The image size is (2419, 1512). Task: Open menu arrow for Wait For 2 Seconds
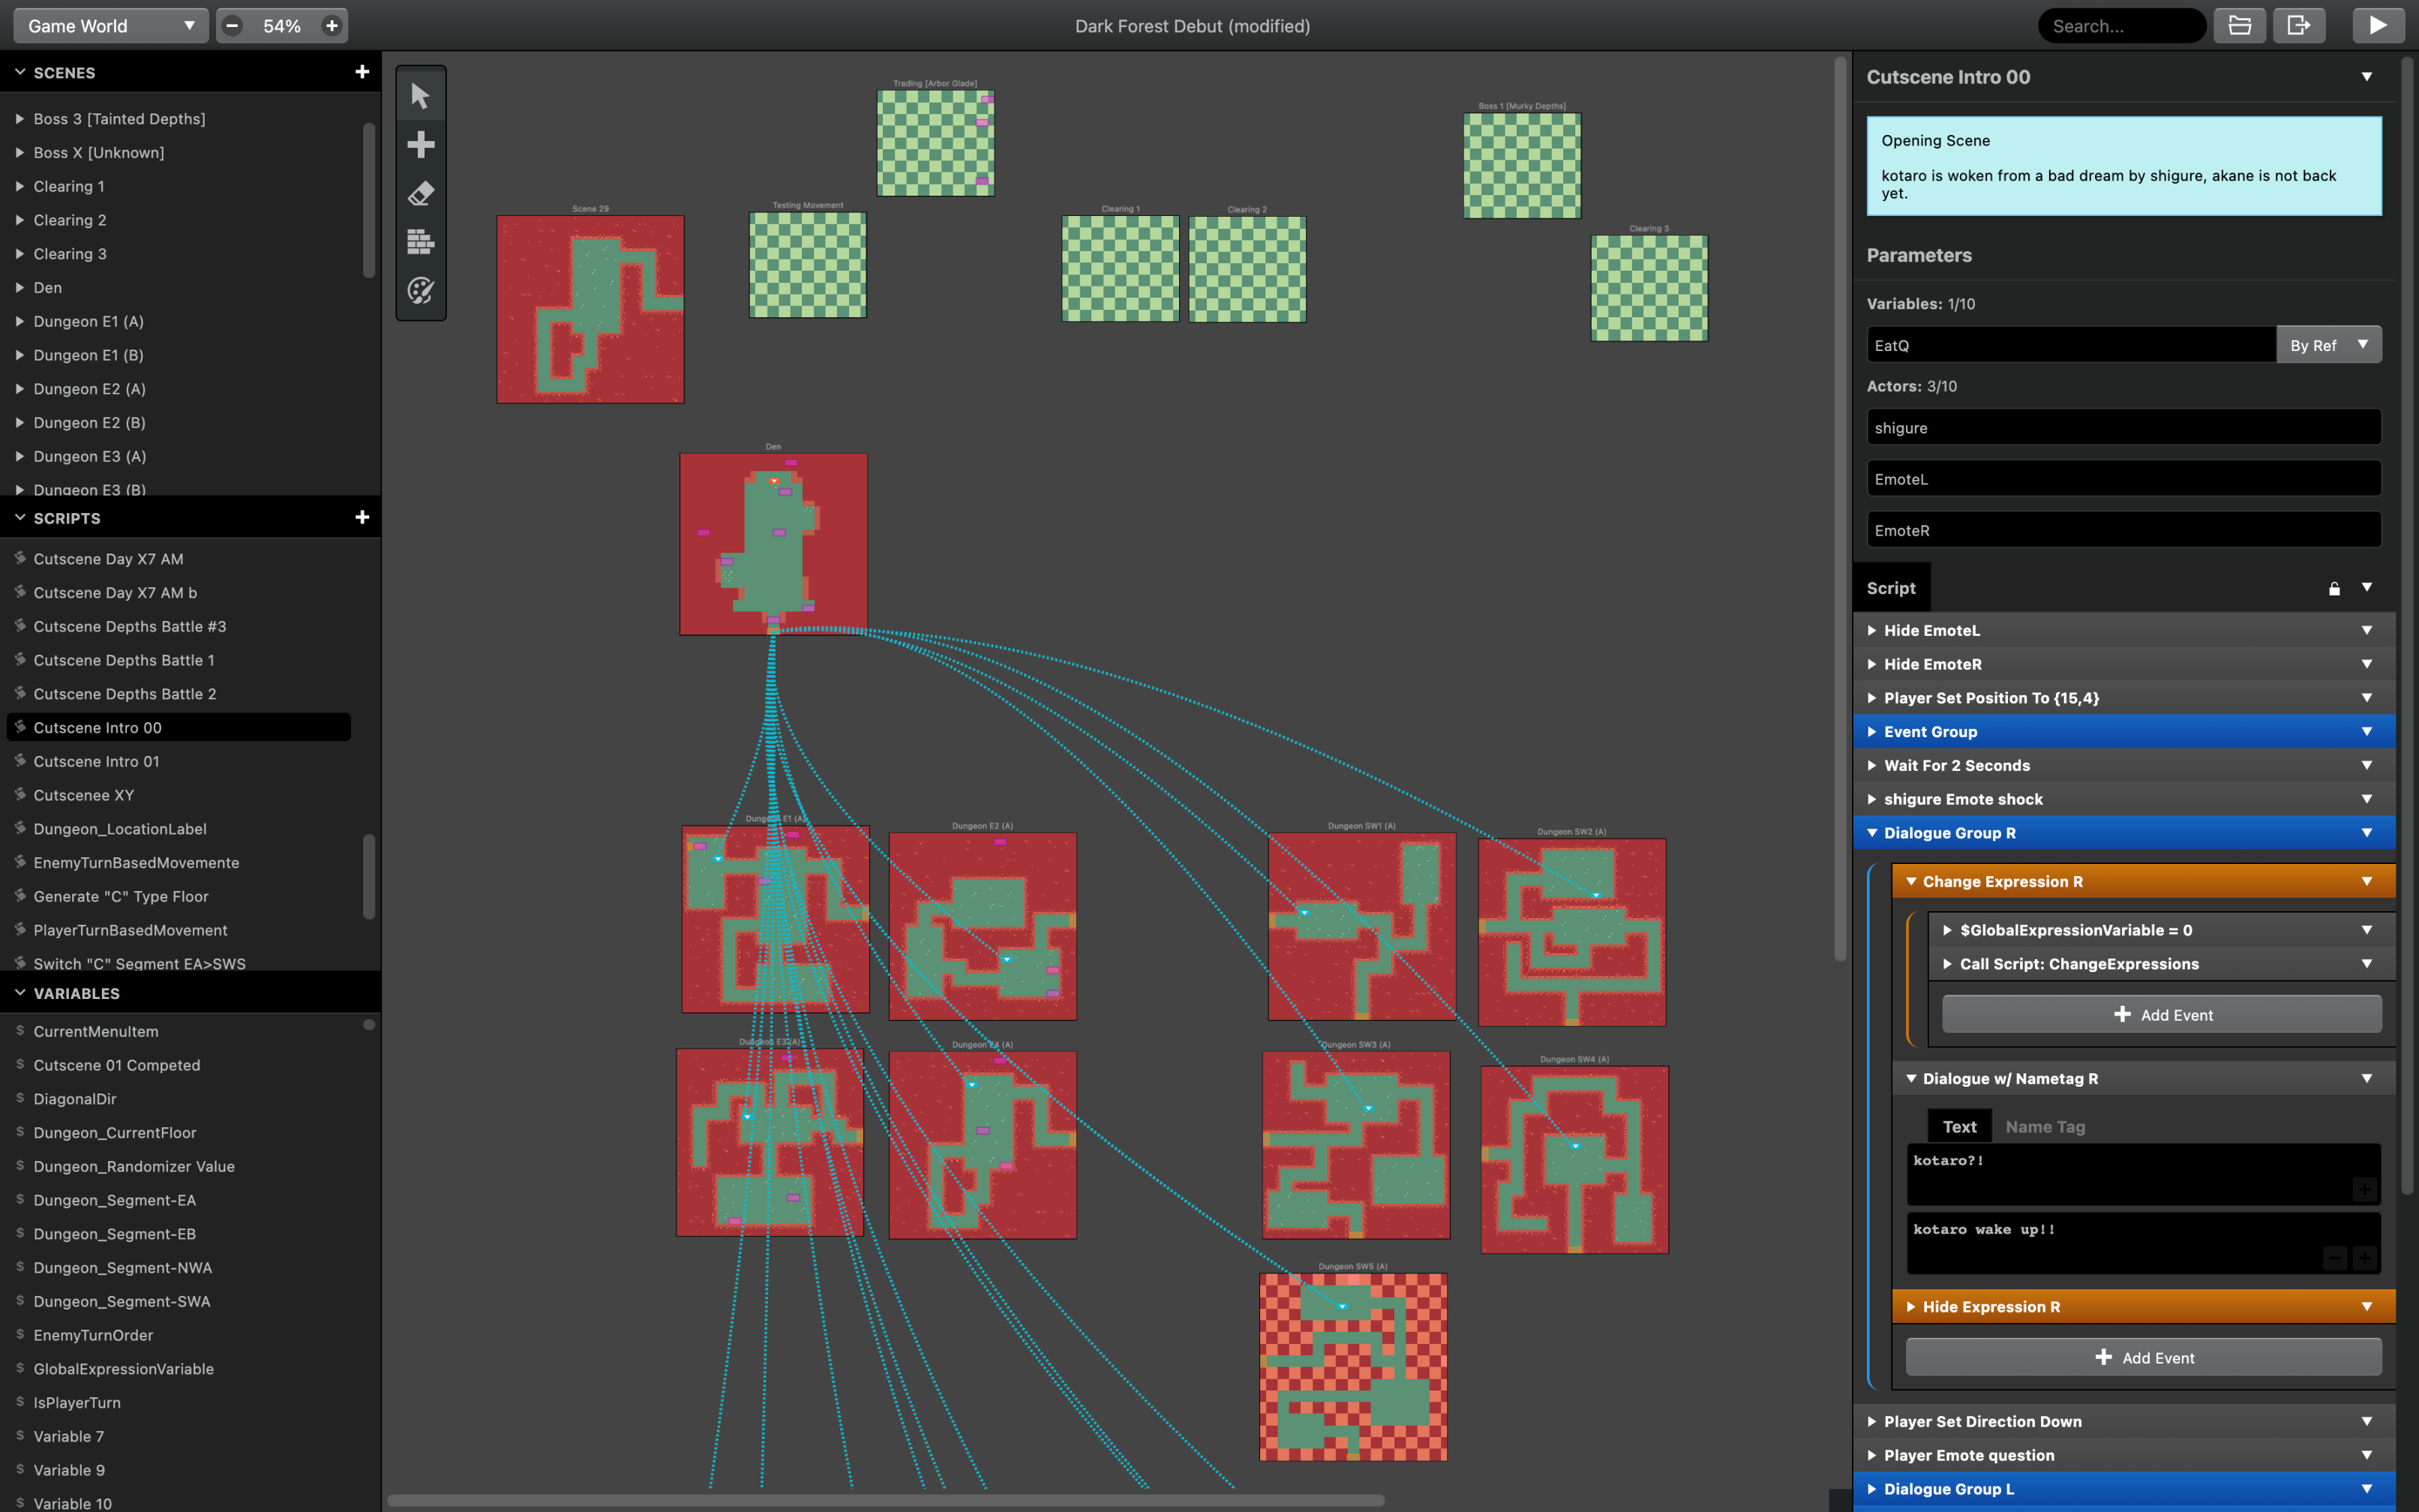coord(2366,765)
